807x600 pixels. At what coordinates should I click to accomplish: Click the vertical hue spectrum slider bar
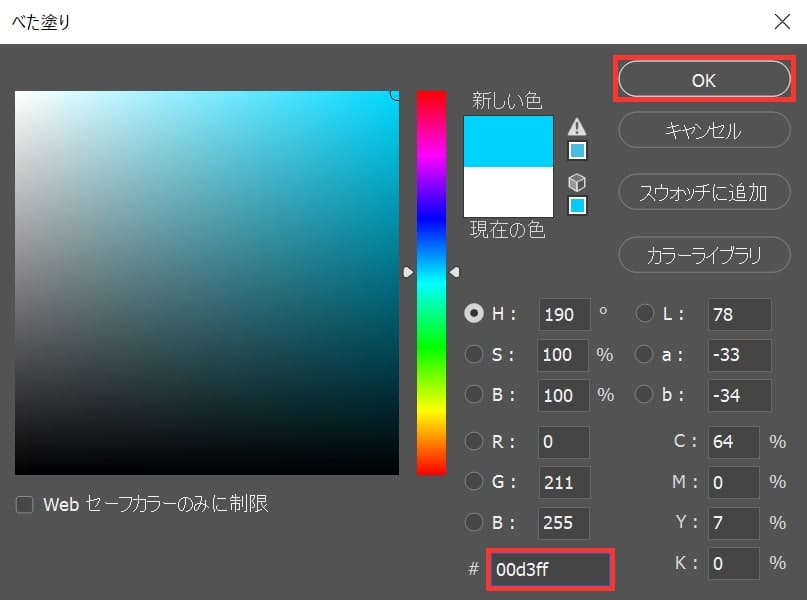pyautogui.click(x=431, y=283)
